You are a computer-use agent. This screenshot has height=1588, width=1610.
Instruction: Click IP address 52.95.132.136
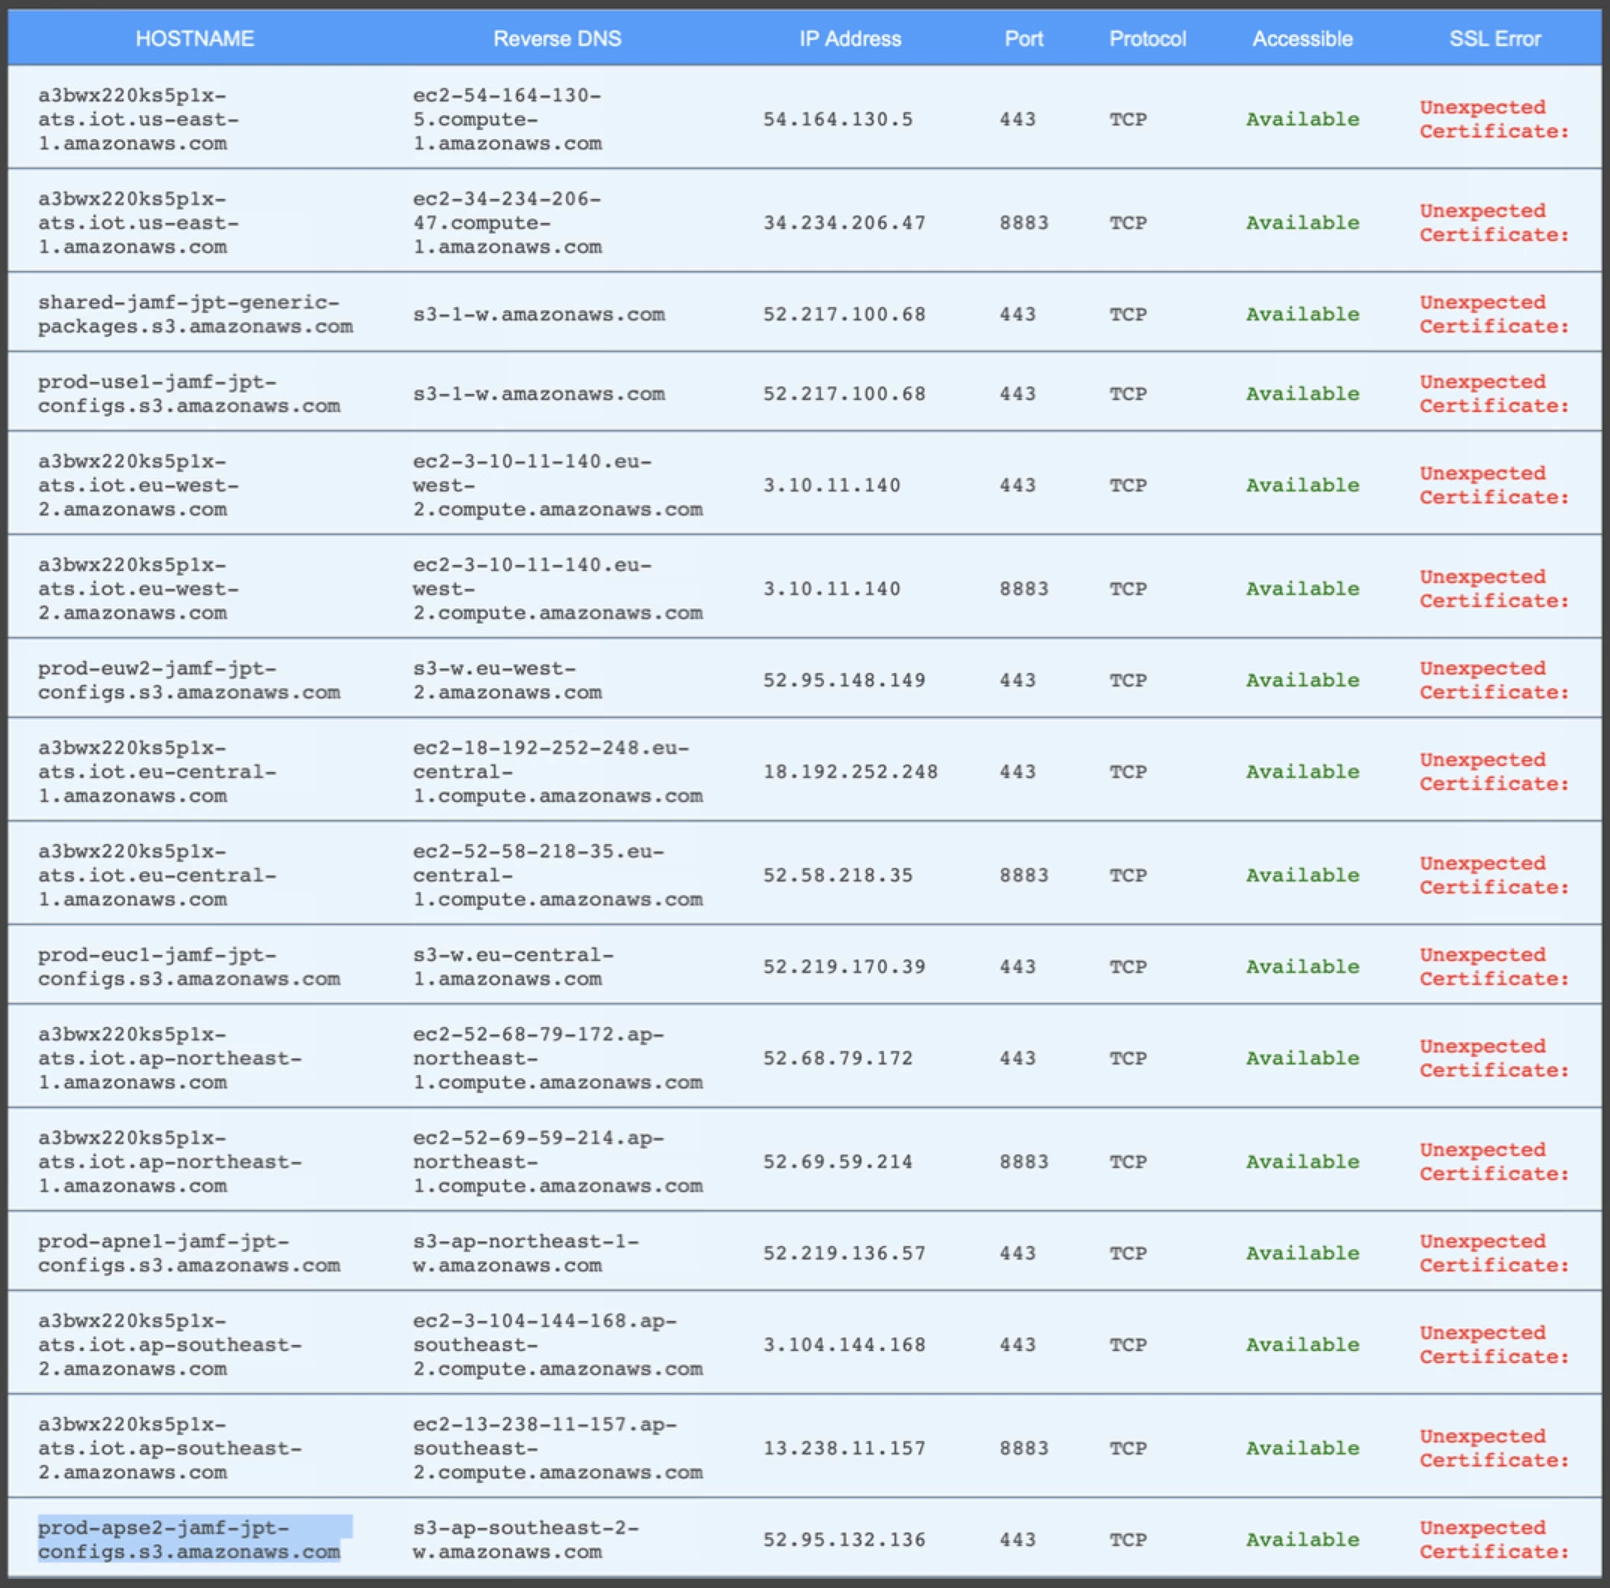click(x=844, y=1540)
